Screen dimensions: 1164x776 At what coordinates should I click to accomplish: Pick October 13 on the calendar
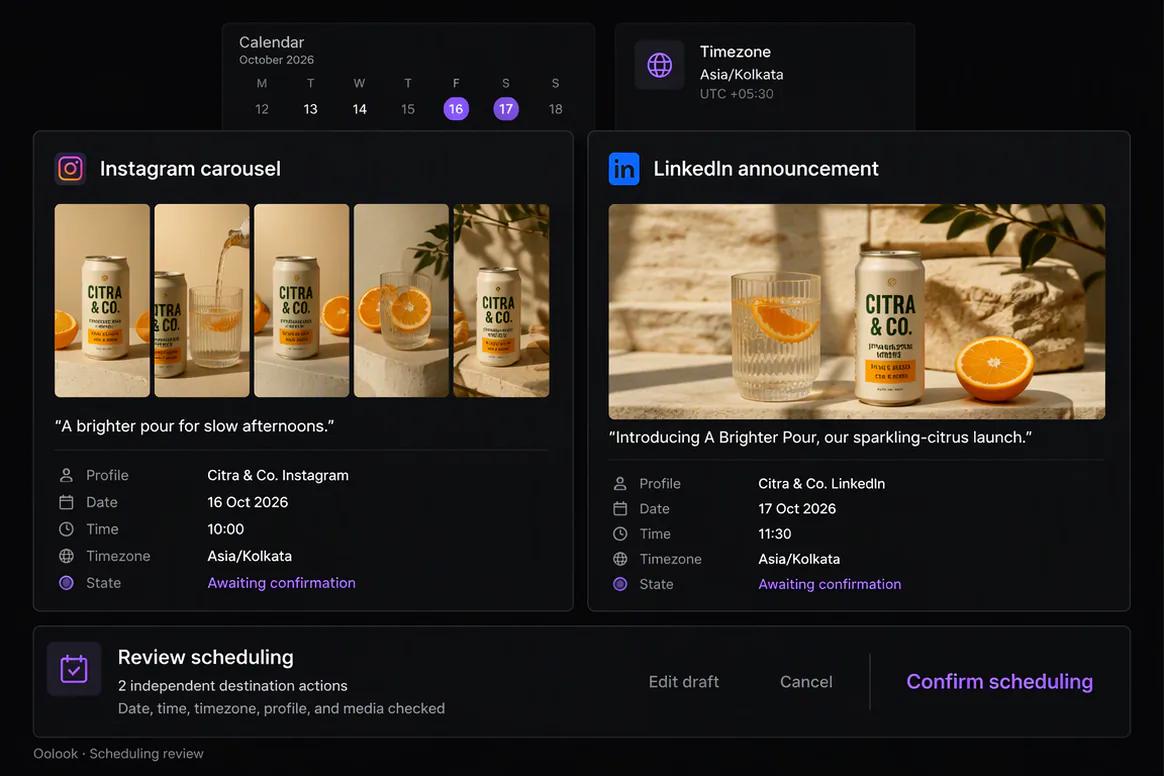(310, 109)
